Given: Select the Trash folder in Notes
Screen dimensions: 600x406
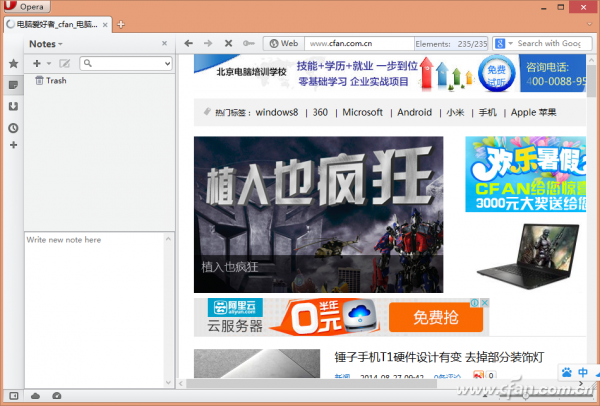Looking at the screenshot, I should coord(51,81).
